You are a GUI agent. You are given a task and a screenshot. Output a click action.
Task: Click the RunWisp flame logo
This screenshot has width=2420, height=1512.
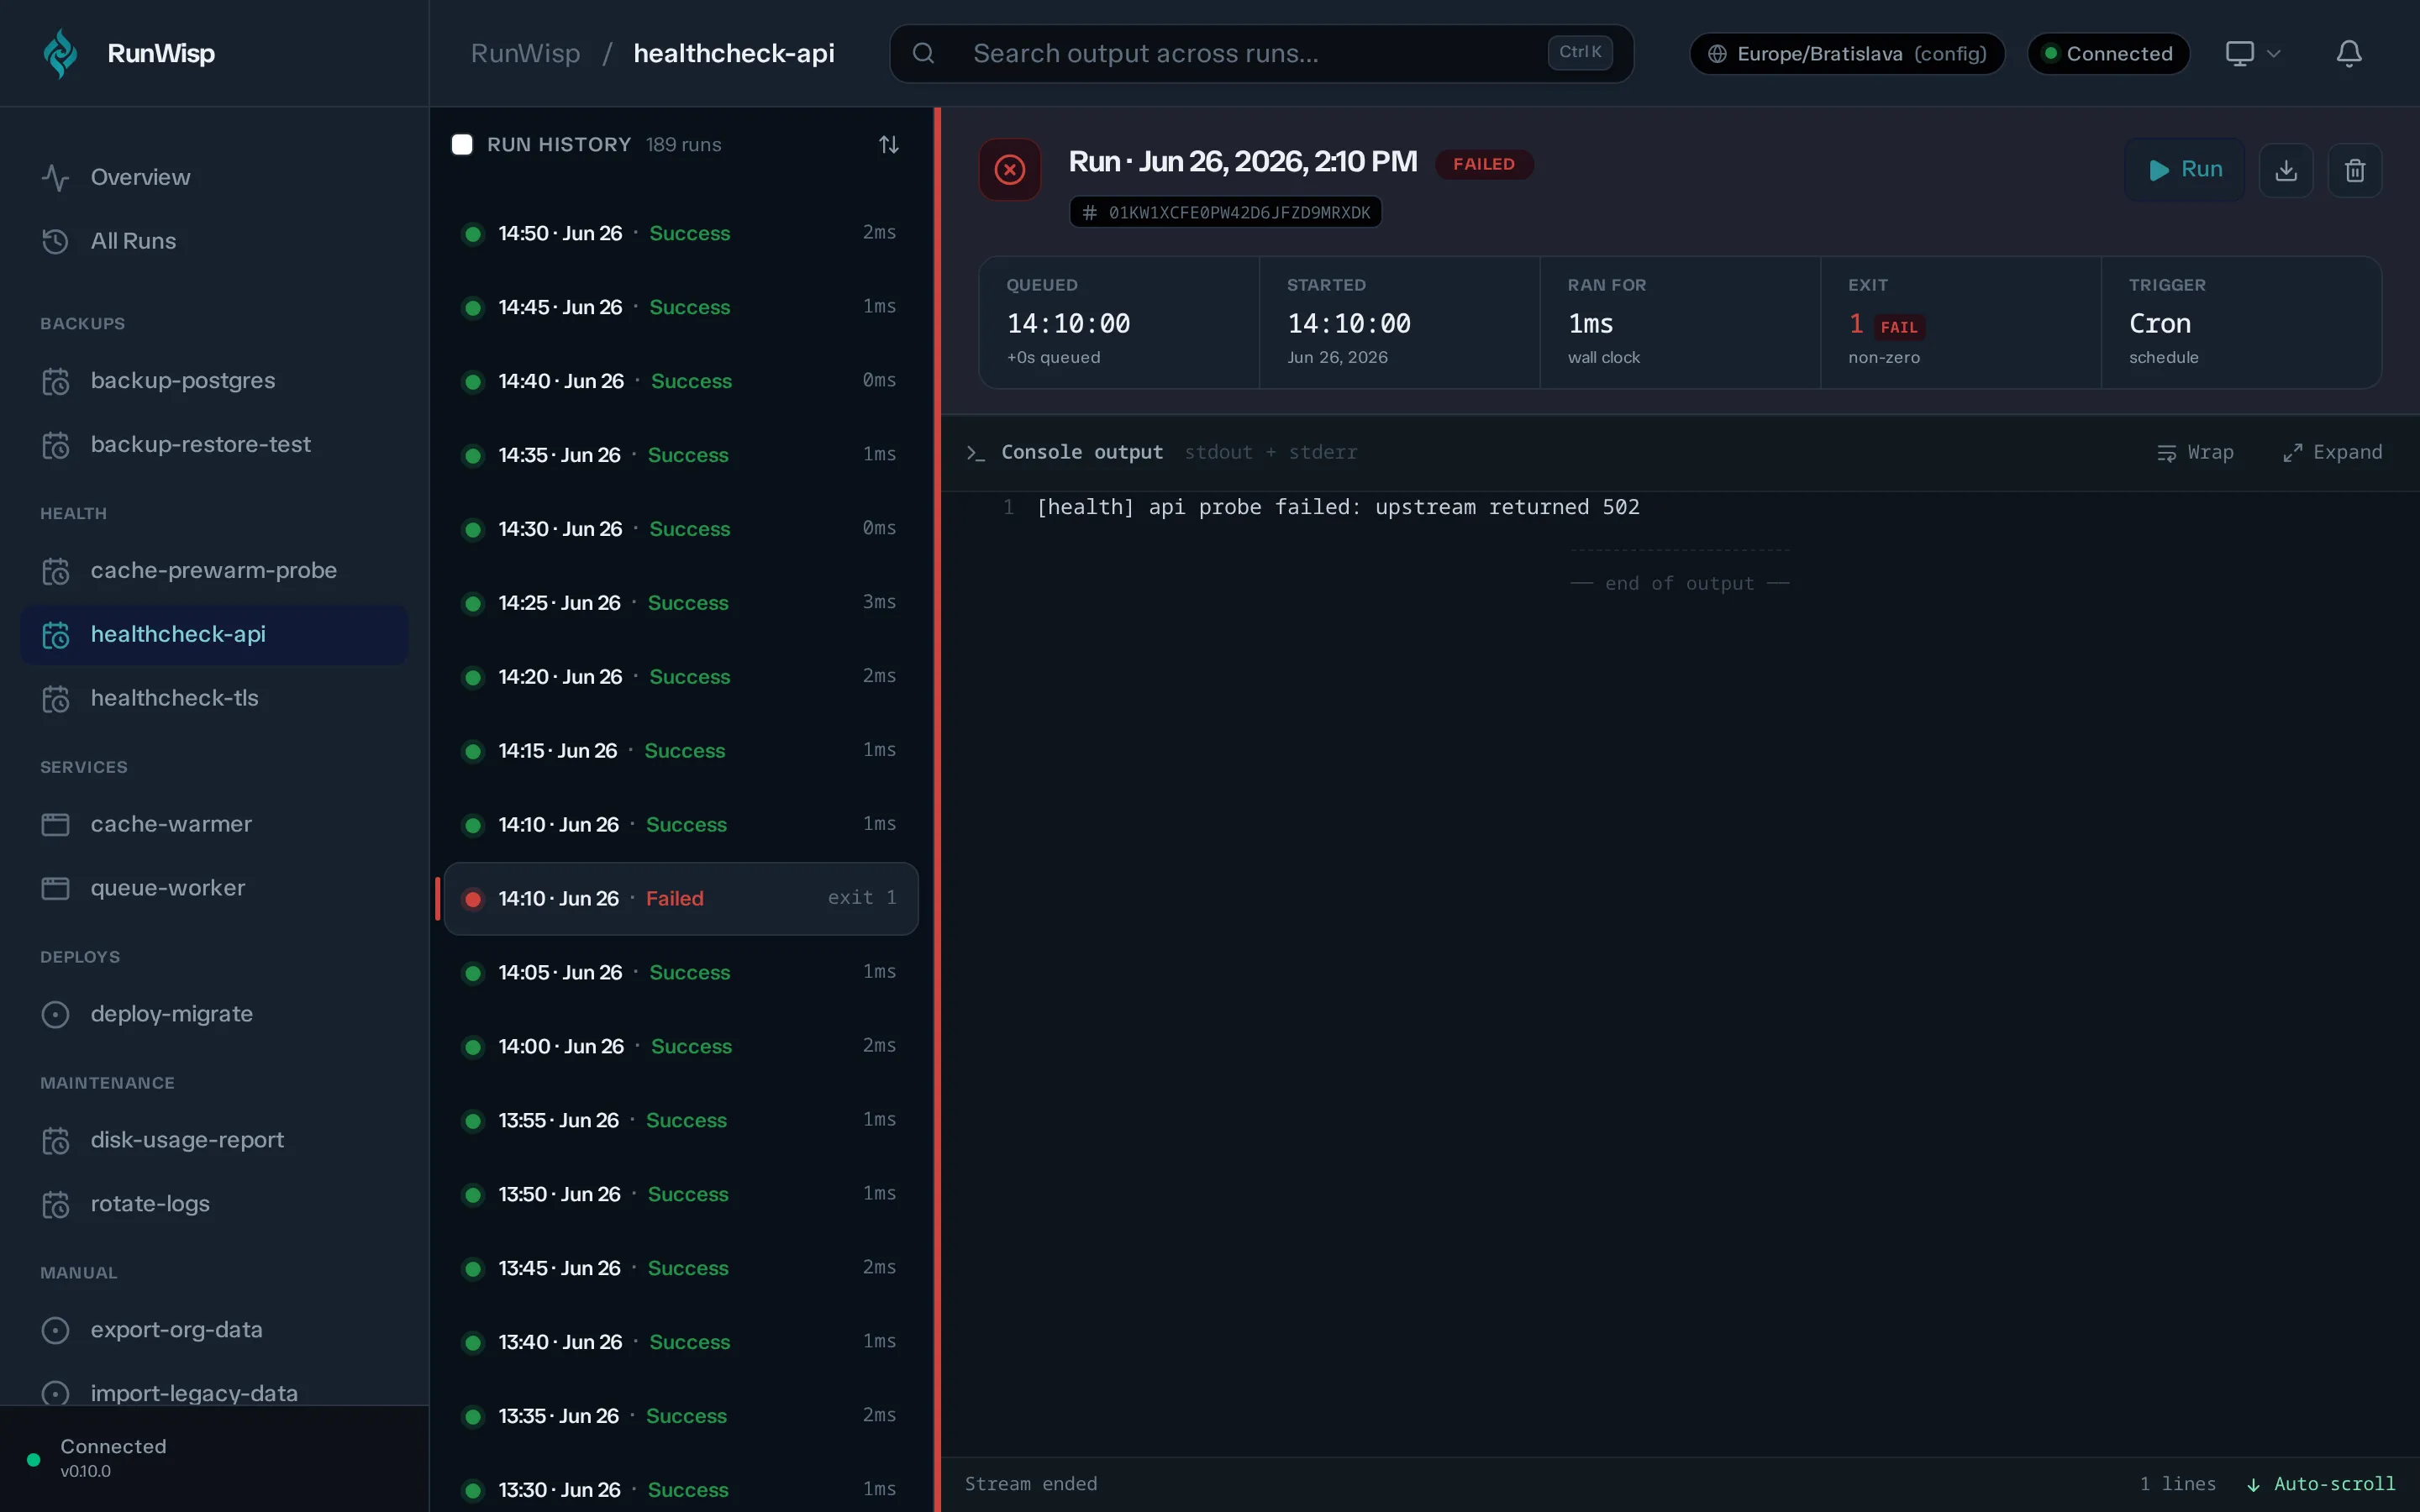(60, 53)
